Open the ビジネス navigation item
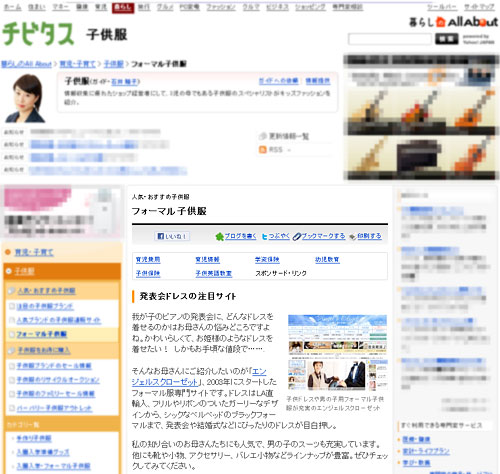Screen dimensions: 500x474 (277, 7)
